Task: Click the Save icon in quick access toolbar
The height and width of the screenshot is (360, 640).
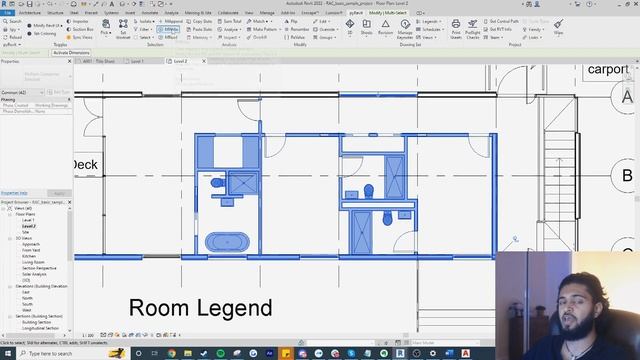Action: pyautogui.click(x=29, y=4)
